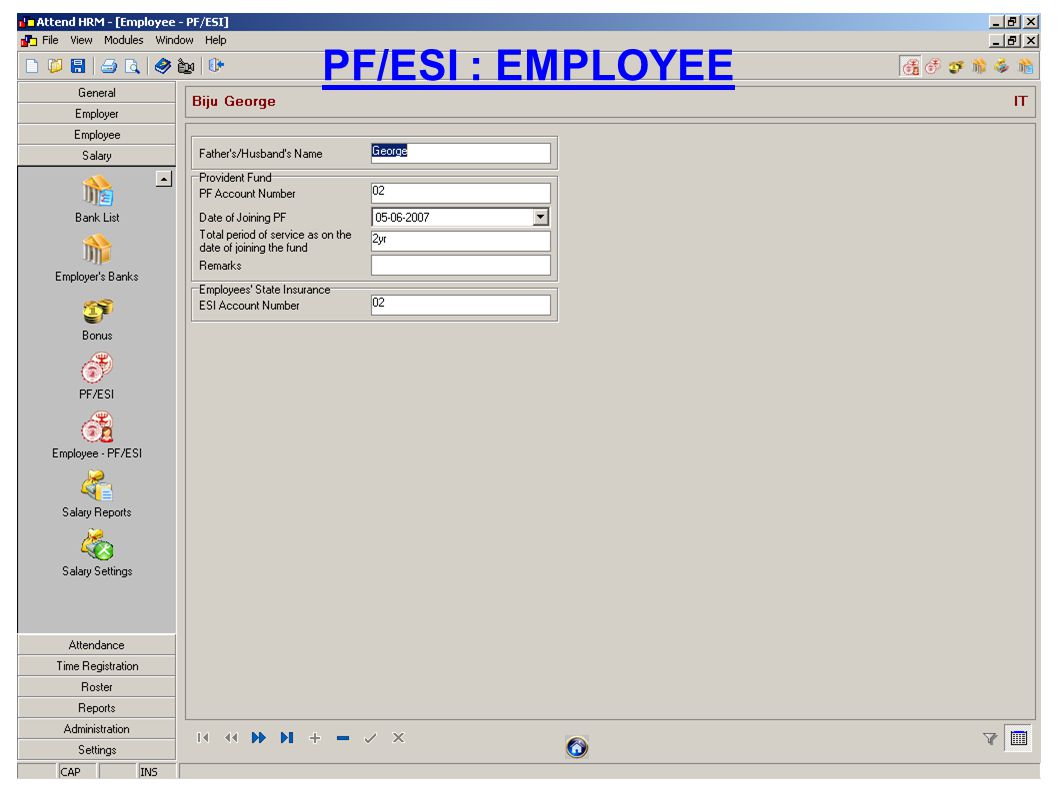The image size is (1058, 793).
Task: Click the New document toolbar icon
Action: 32,66
